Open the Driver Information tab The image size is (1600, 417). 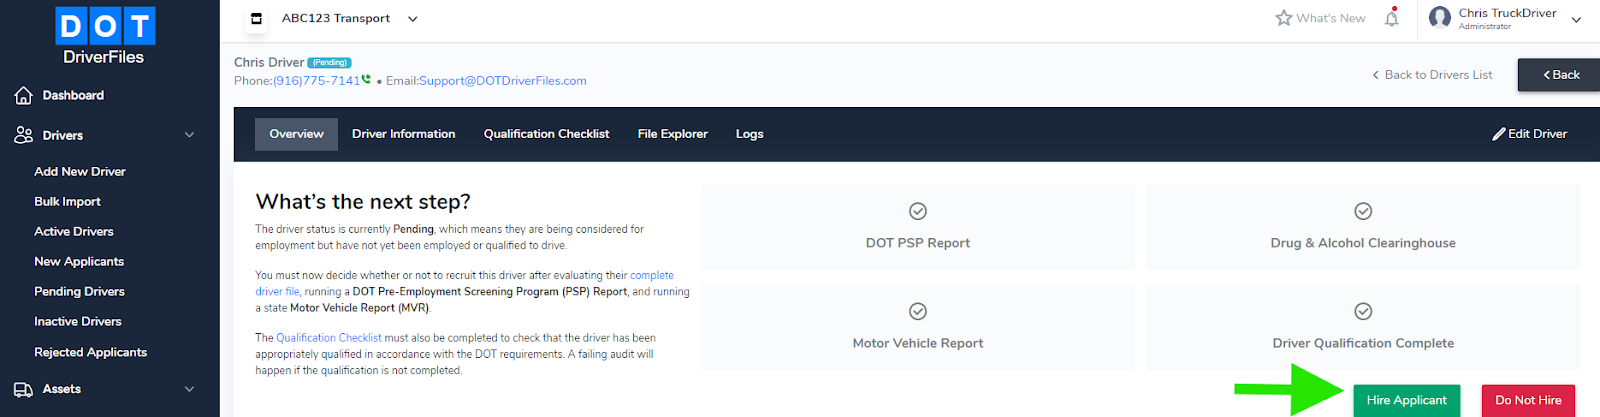point(403,134)
